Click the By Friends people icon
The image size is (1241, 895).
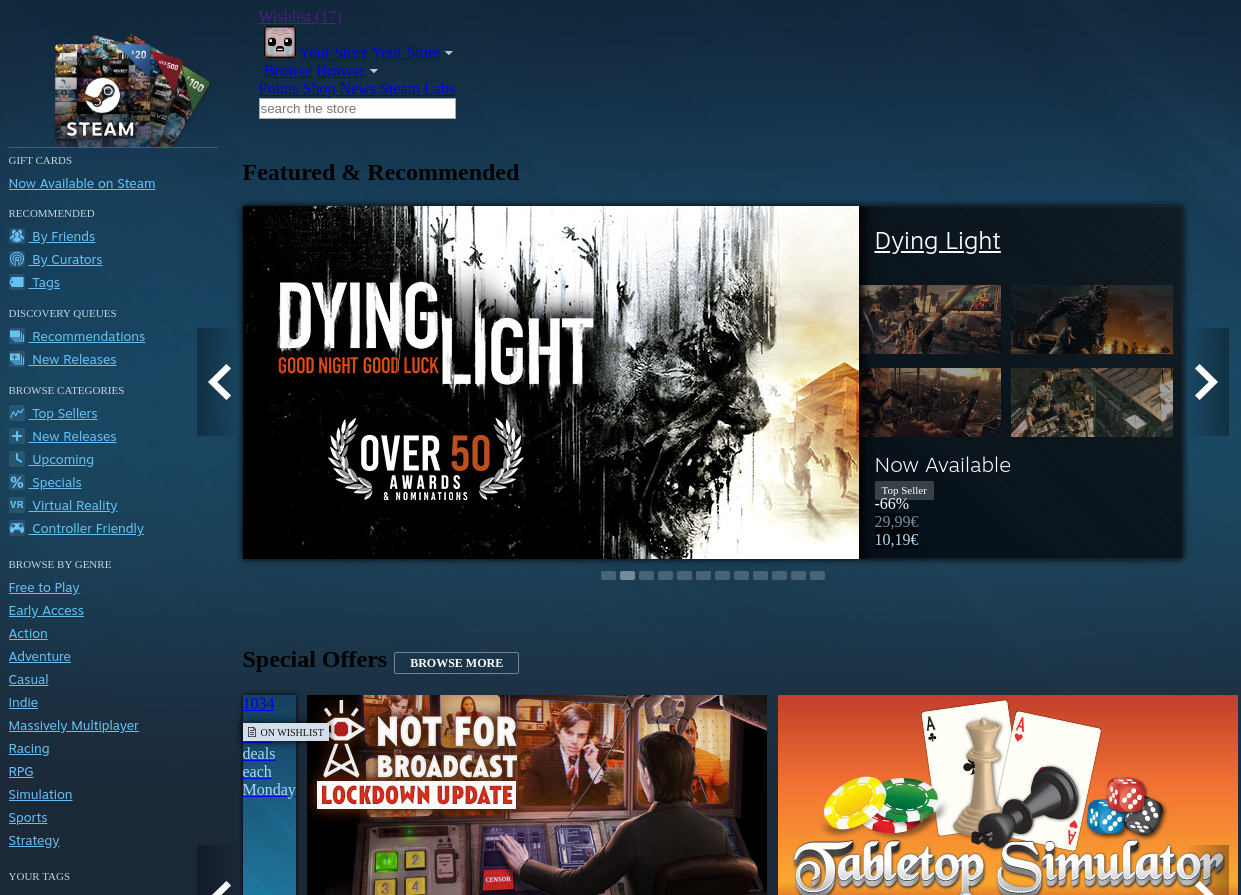pos(17,236)
